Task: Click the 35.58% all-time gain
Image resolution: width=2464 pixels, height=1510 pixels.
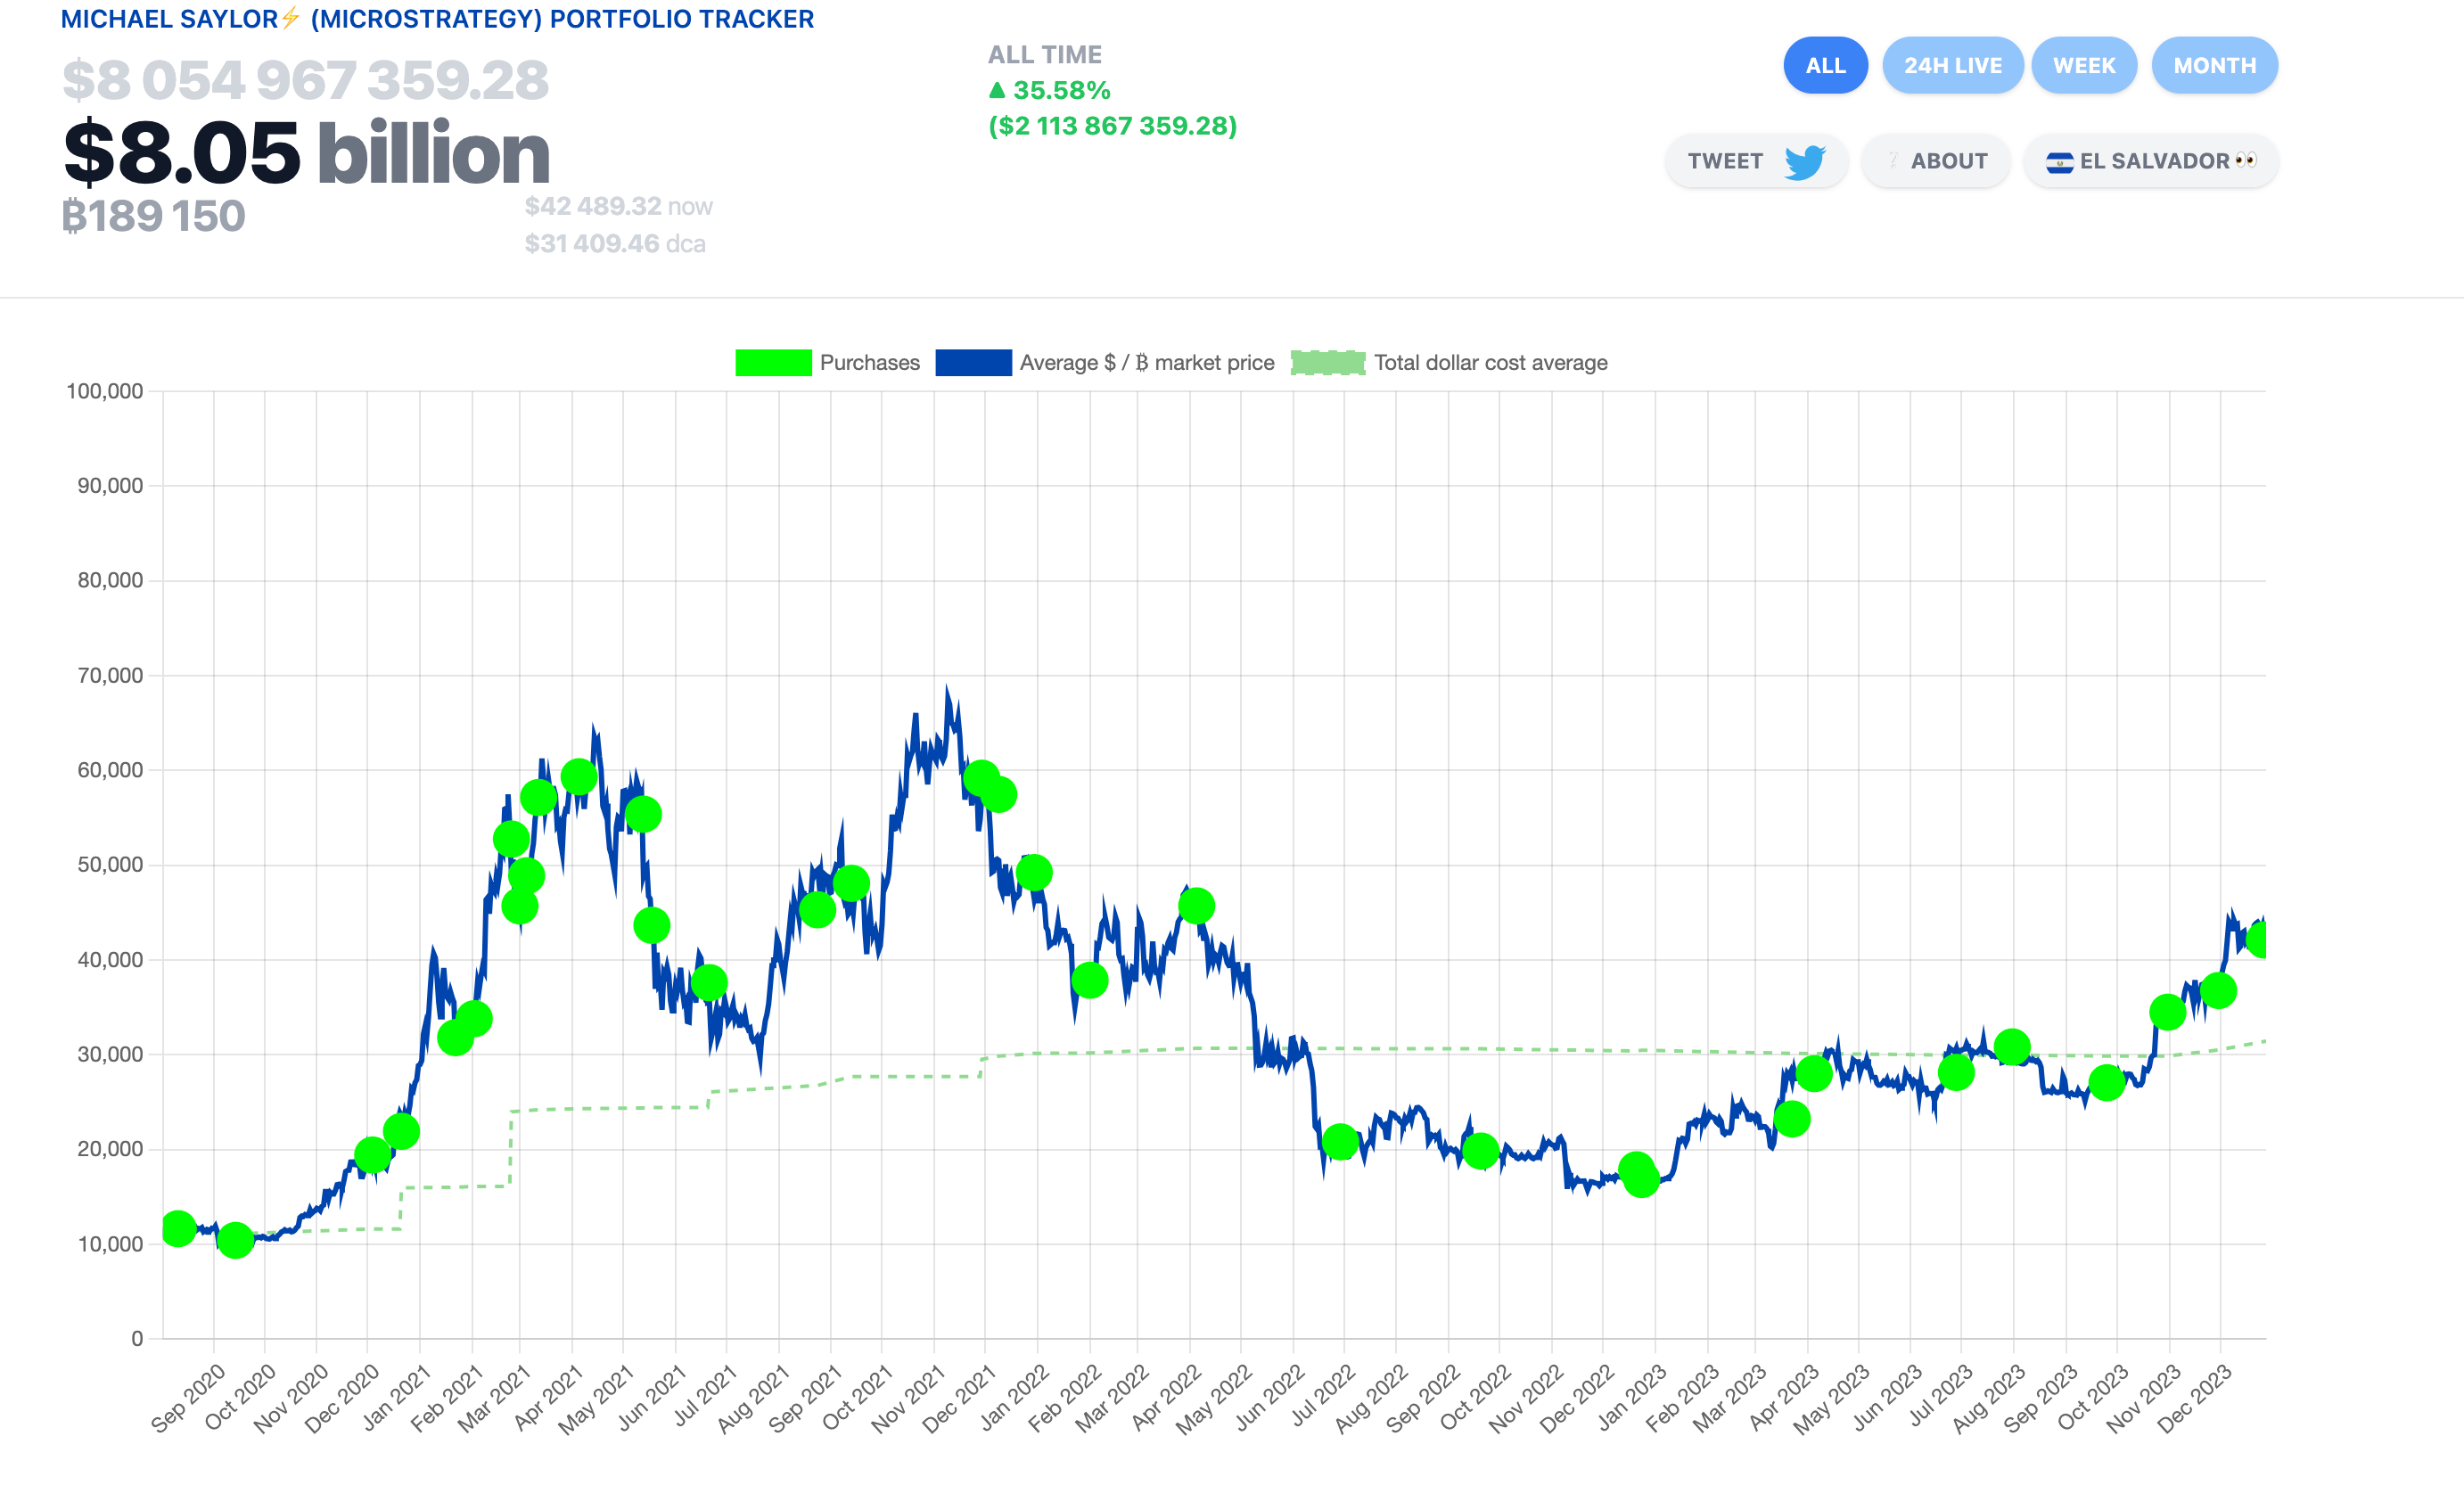Action: point(1061,90)
